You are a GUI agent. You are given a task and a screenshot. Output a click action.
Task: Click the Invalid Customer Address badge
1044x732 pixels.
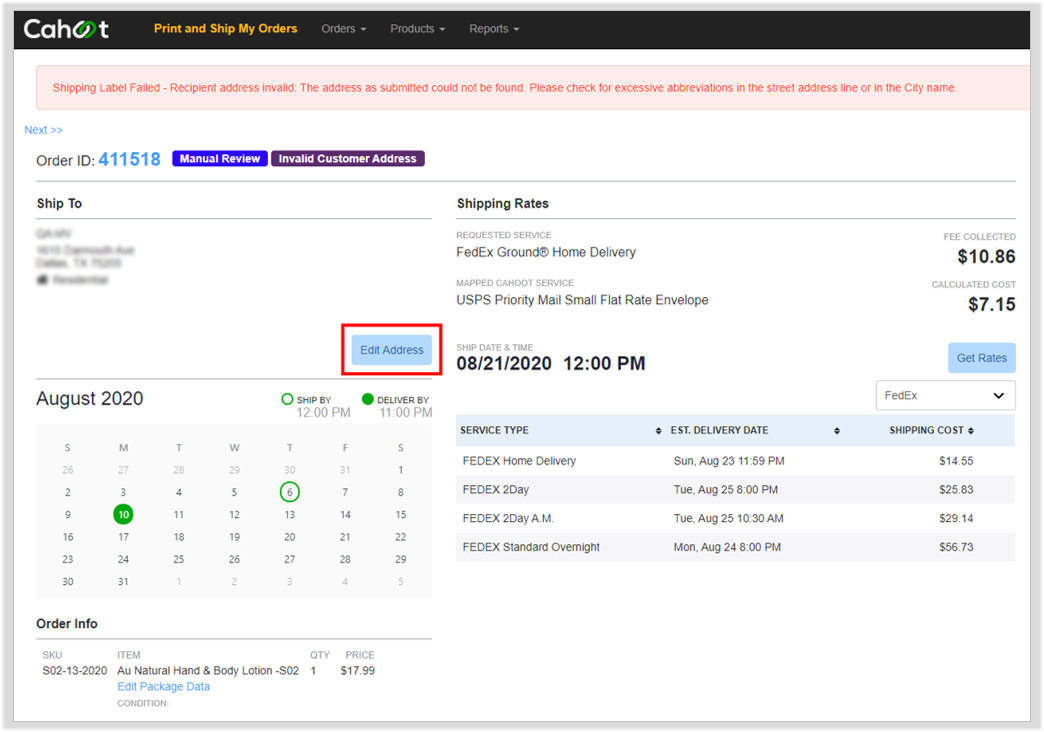(x=348, y=159)
